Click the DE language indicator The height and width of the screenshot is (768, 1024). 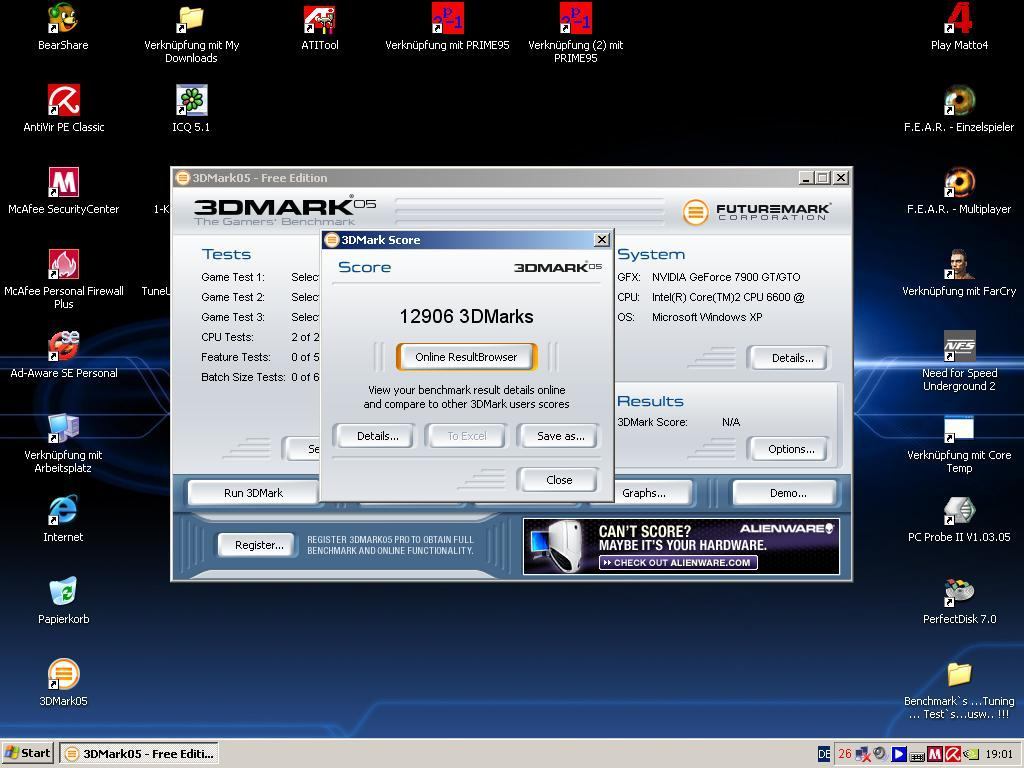(x=824, y=754)
